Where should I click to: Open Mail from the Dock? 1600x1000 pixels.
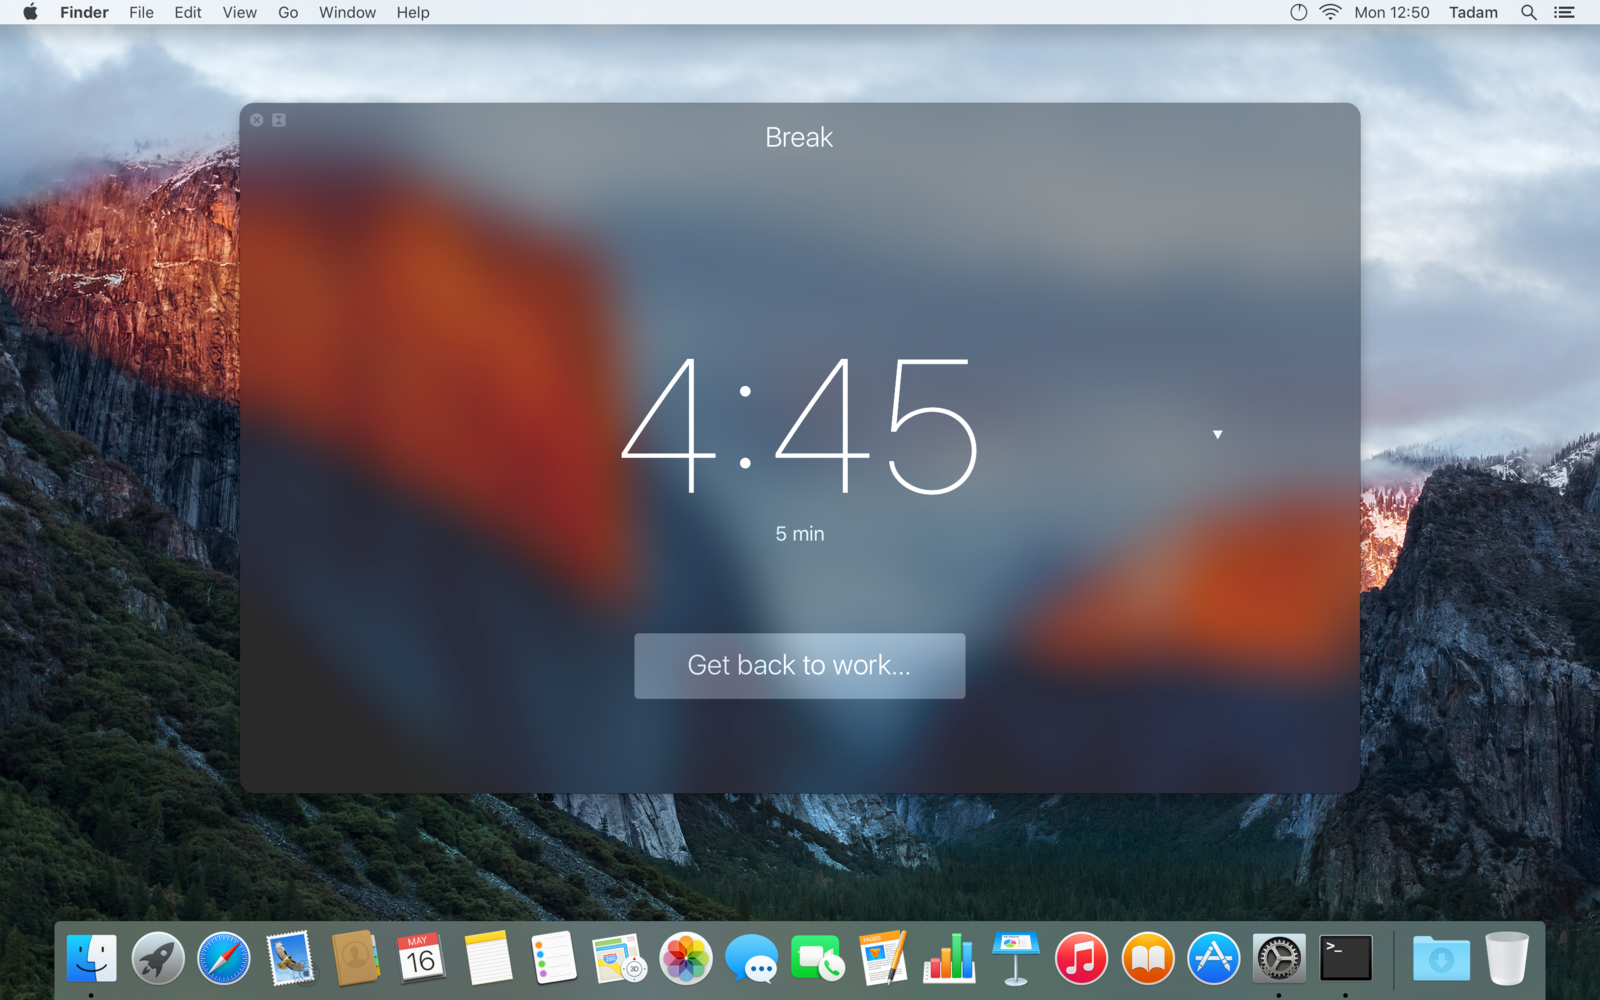click(290, 958)
